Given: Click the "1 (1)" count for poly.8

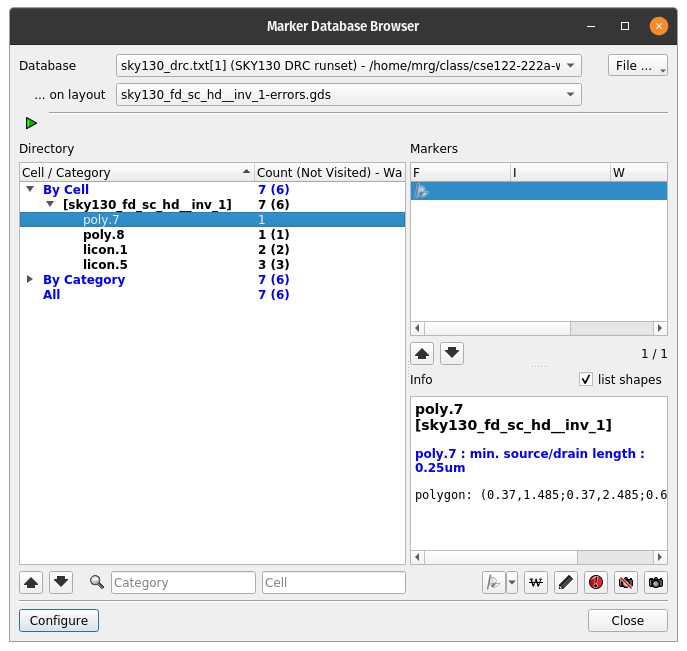Looking at the screenshot, I should [x=273, y=234].
